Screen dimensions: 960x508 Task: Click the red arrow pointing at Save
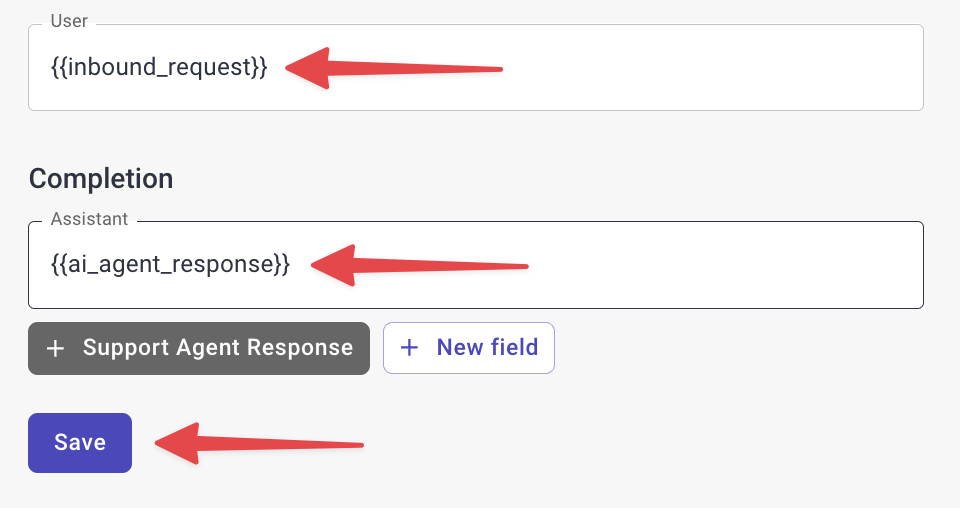[260, 441]
